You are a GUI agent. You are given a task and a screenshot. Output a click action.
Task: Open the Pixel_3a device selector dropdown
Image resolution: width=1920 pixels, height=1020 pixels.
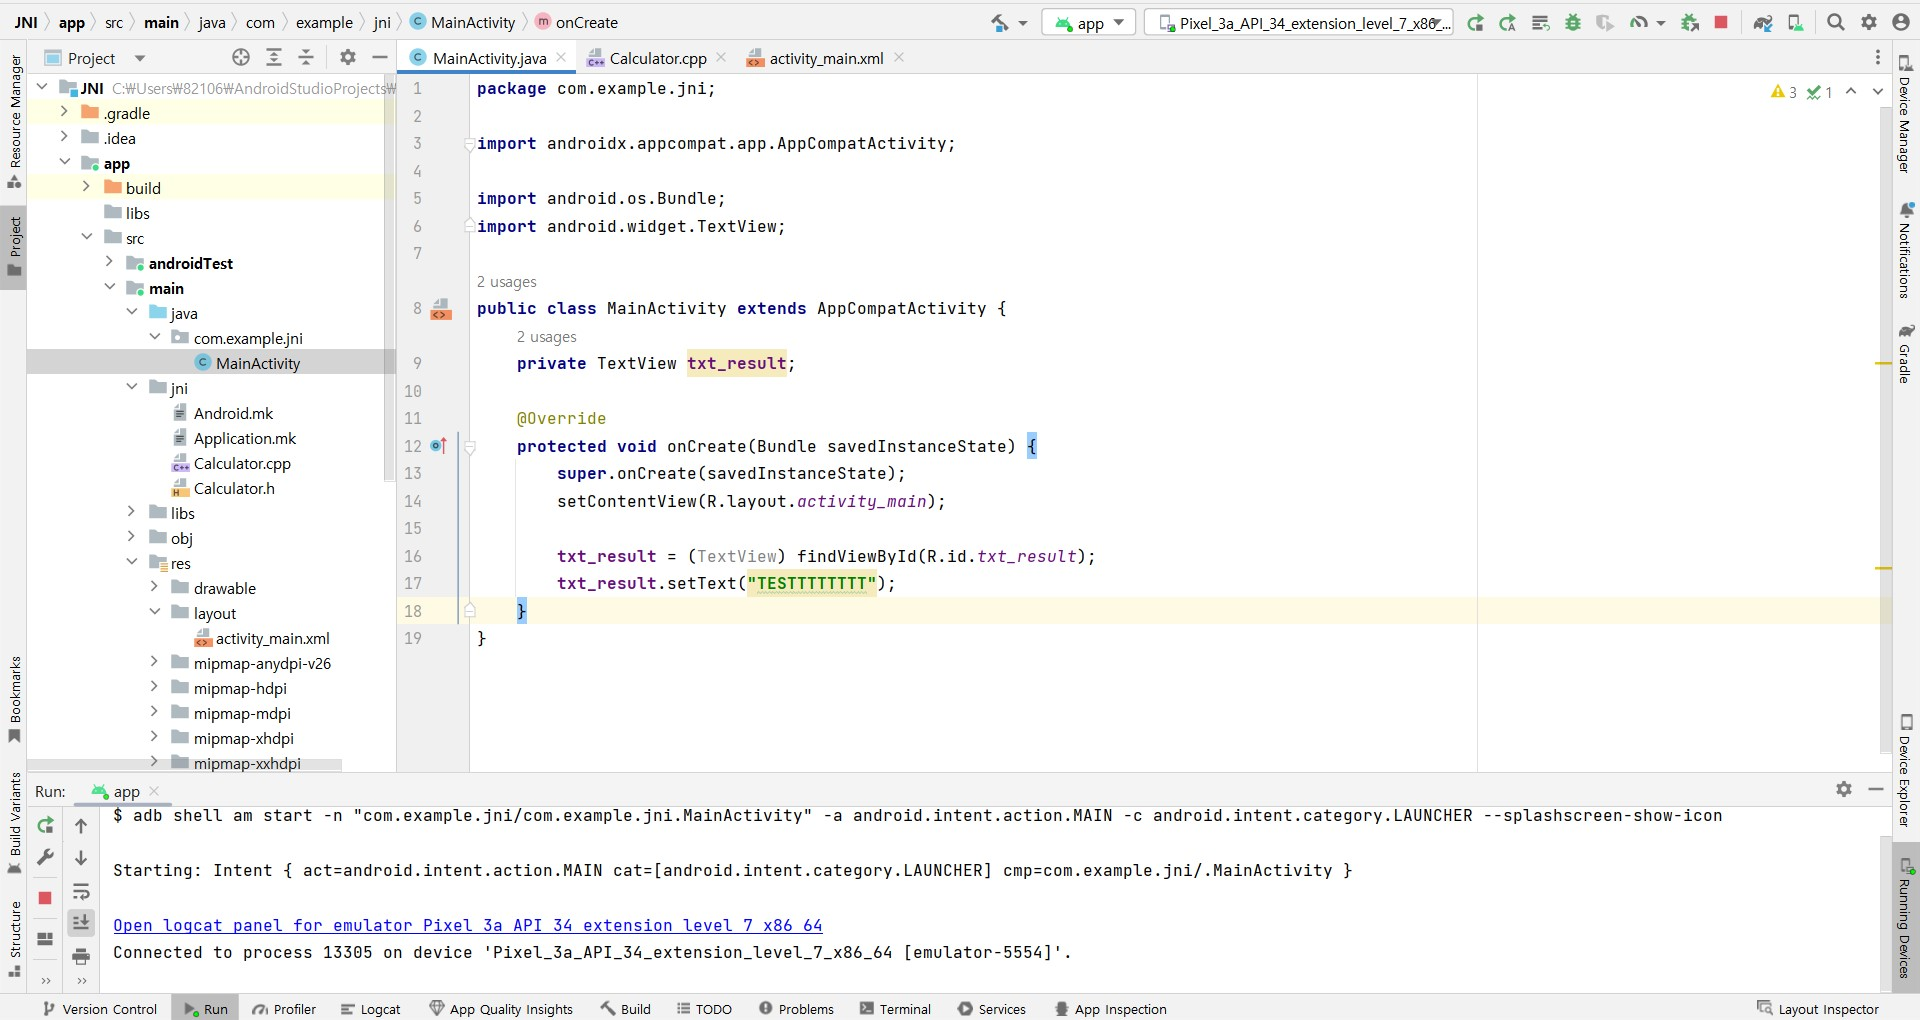coord(1301,22)
